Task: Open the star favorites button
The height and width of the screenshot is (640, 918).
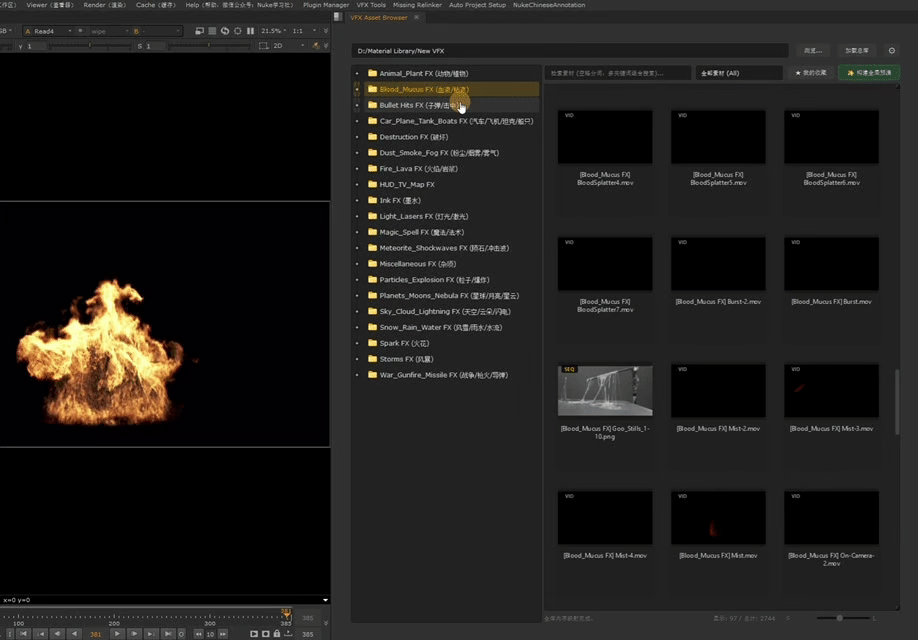Action: (x=811, y=73)
